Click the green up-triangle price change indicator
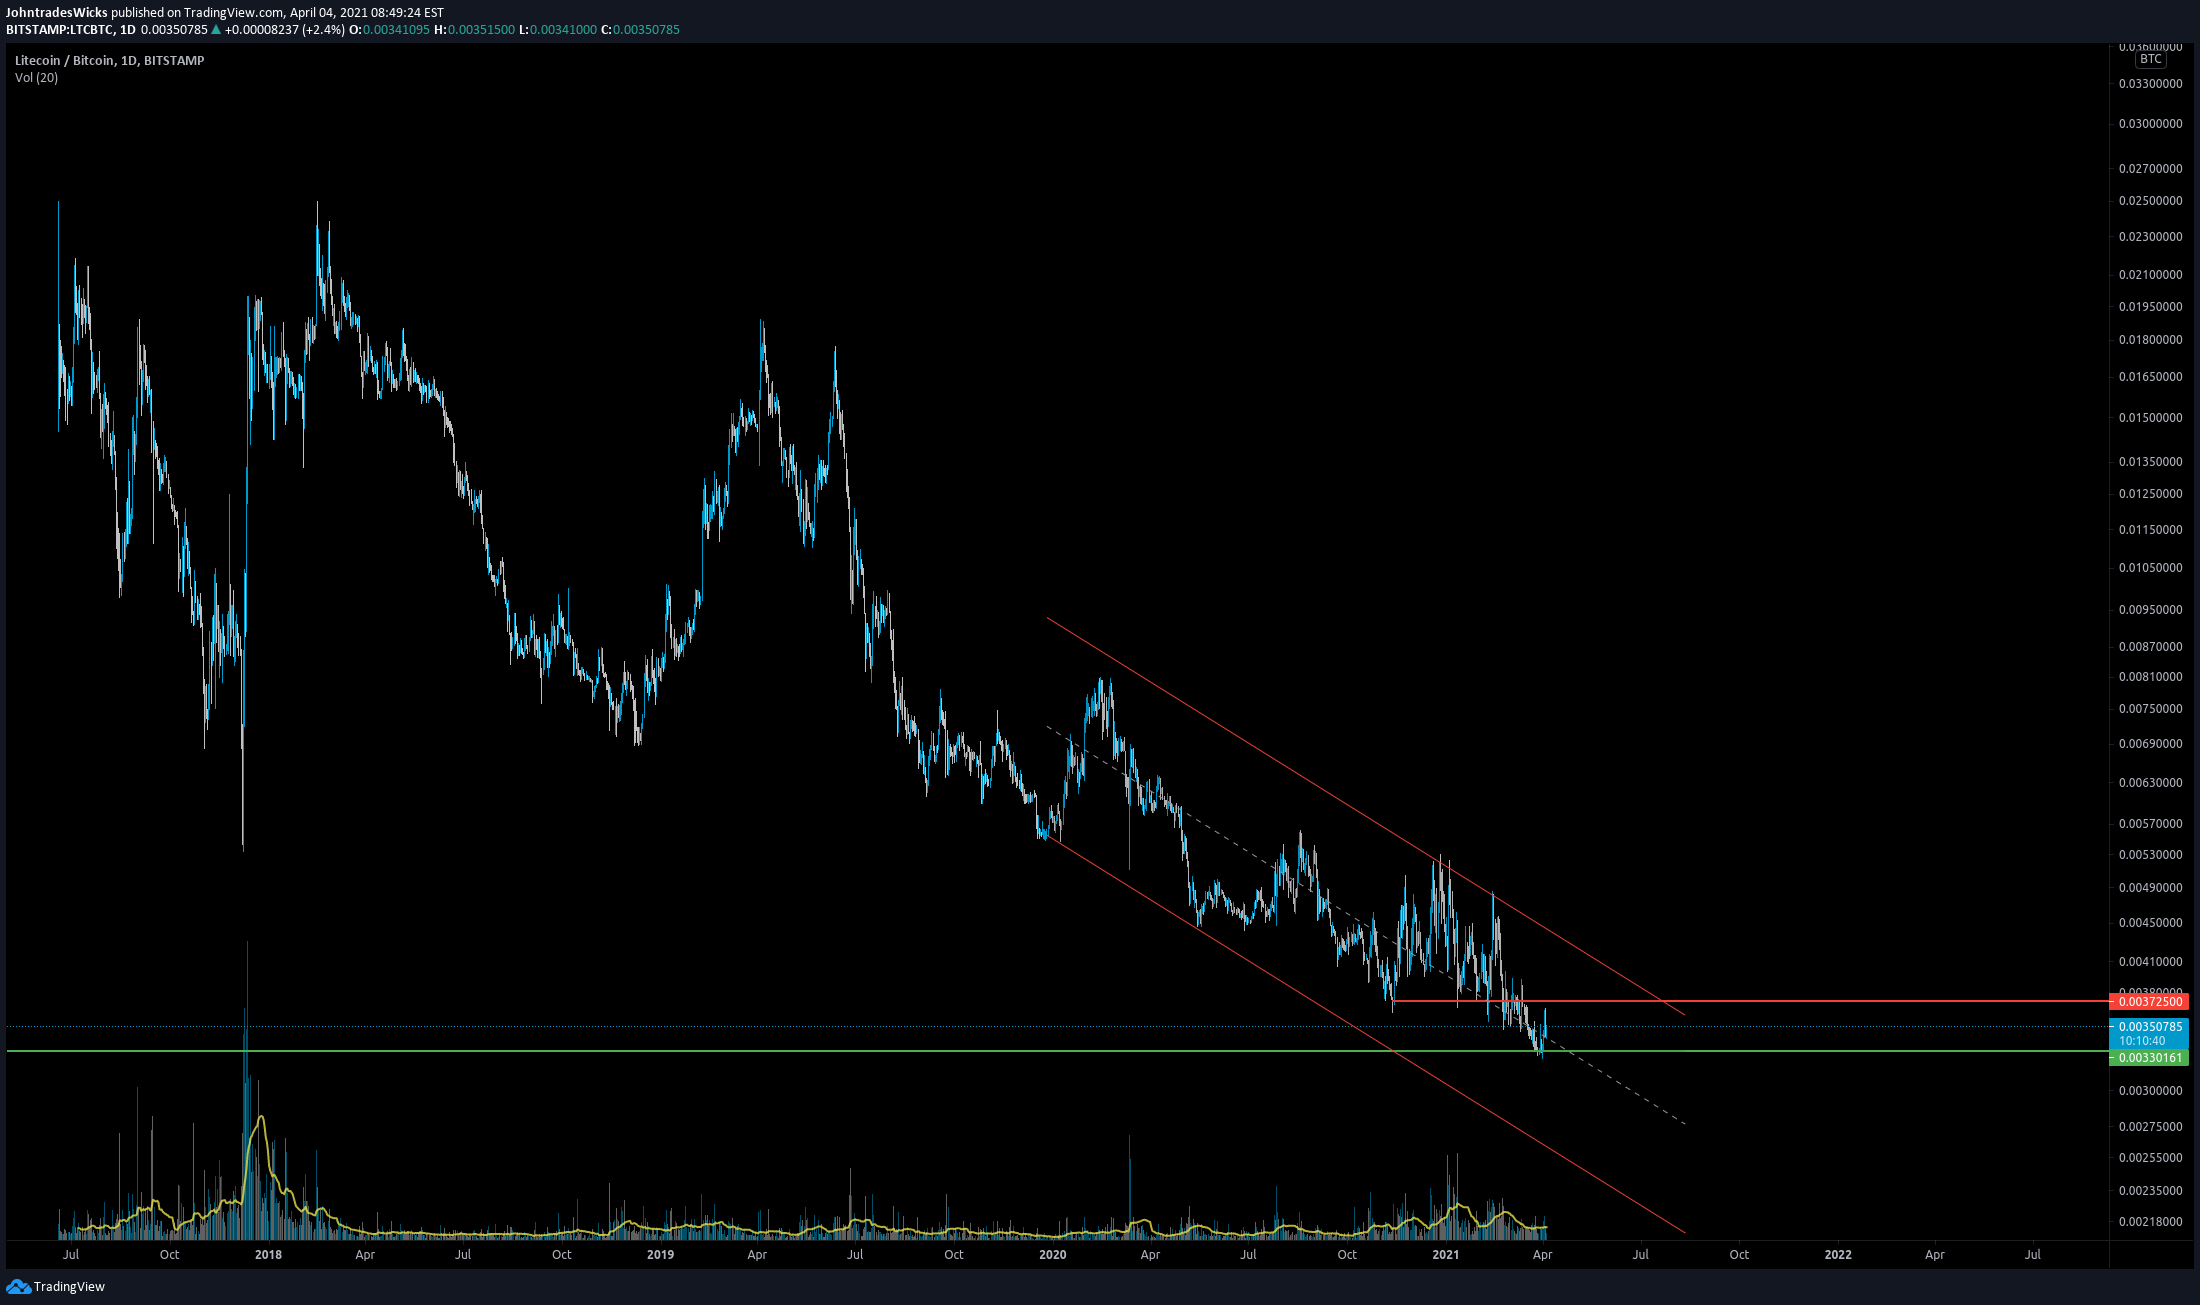The width and height of the screenshot is (2200, 1305). 216,30
